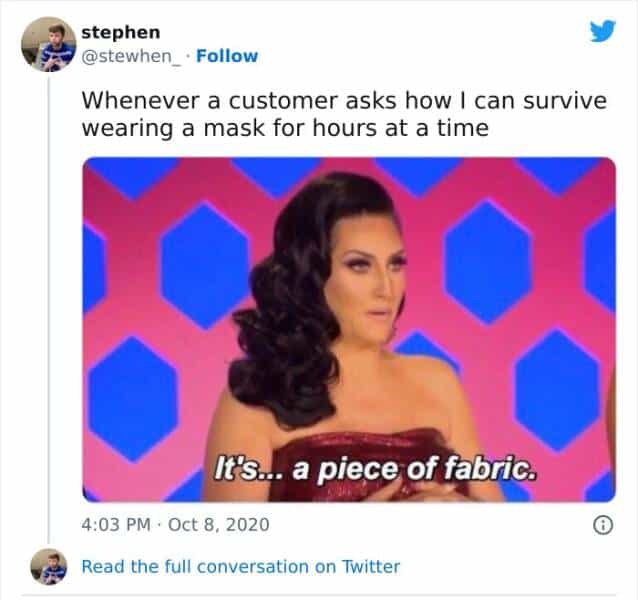The width and height of the screenshot is (638, 600).
Task: Open the embedded GIF image
Action: [x=349, y=329]
